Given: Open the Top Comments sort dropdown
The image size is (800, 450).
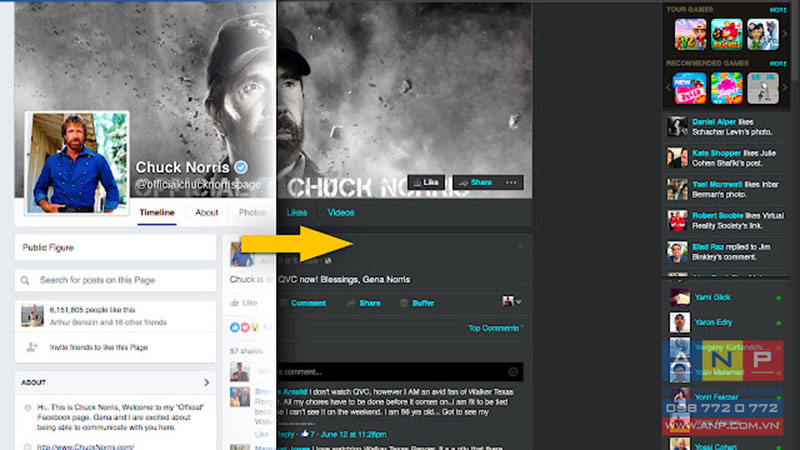Looking at the screenshot, I should click(x=495, y=328).
